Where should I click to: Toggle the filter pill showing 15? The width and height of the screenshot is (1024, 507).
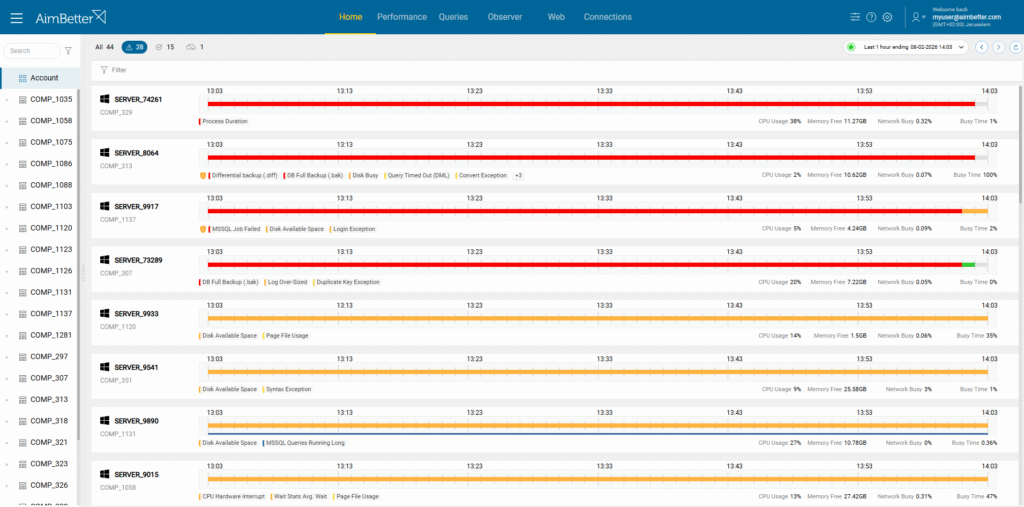[x=165, y=47]
